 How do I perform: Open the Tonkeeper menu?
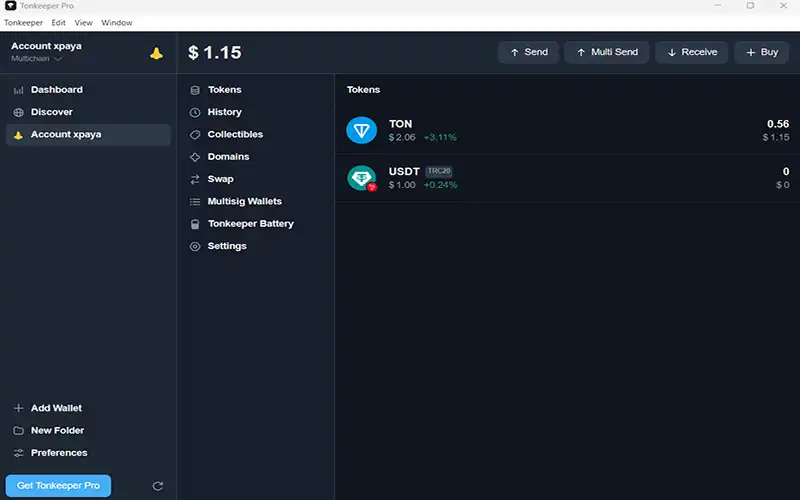point(23,22)
